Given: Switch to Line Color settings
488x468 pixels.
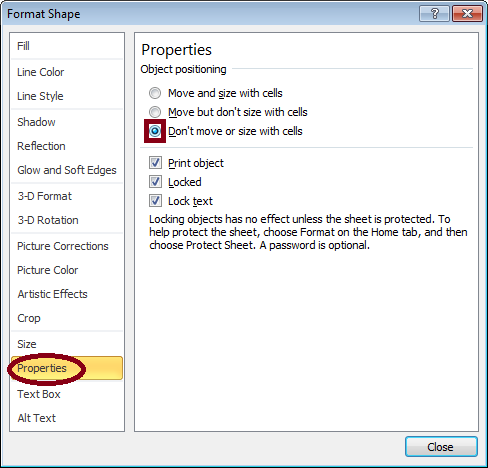Looking at the screenshot, I should (x=67, y=72).
